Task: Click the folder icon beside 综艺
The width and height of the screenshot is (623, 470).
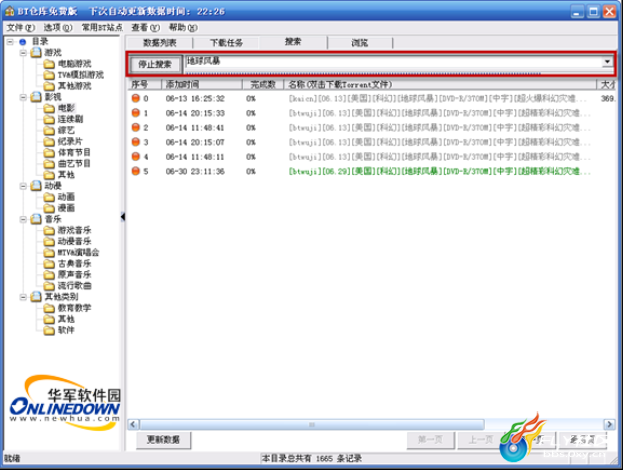Action: (x=49, y=131)
